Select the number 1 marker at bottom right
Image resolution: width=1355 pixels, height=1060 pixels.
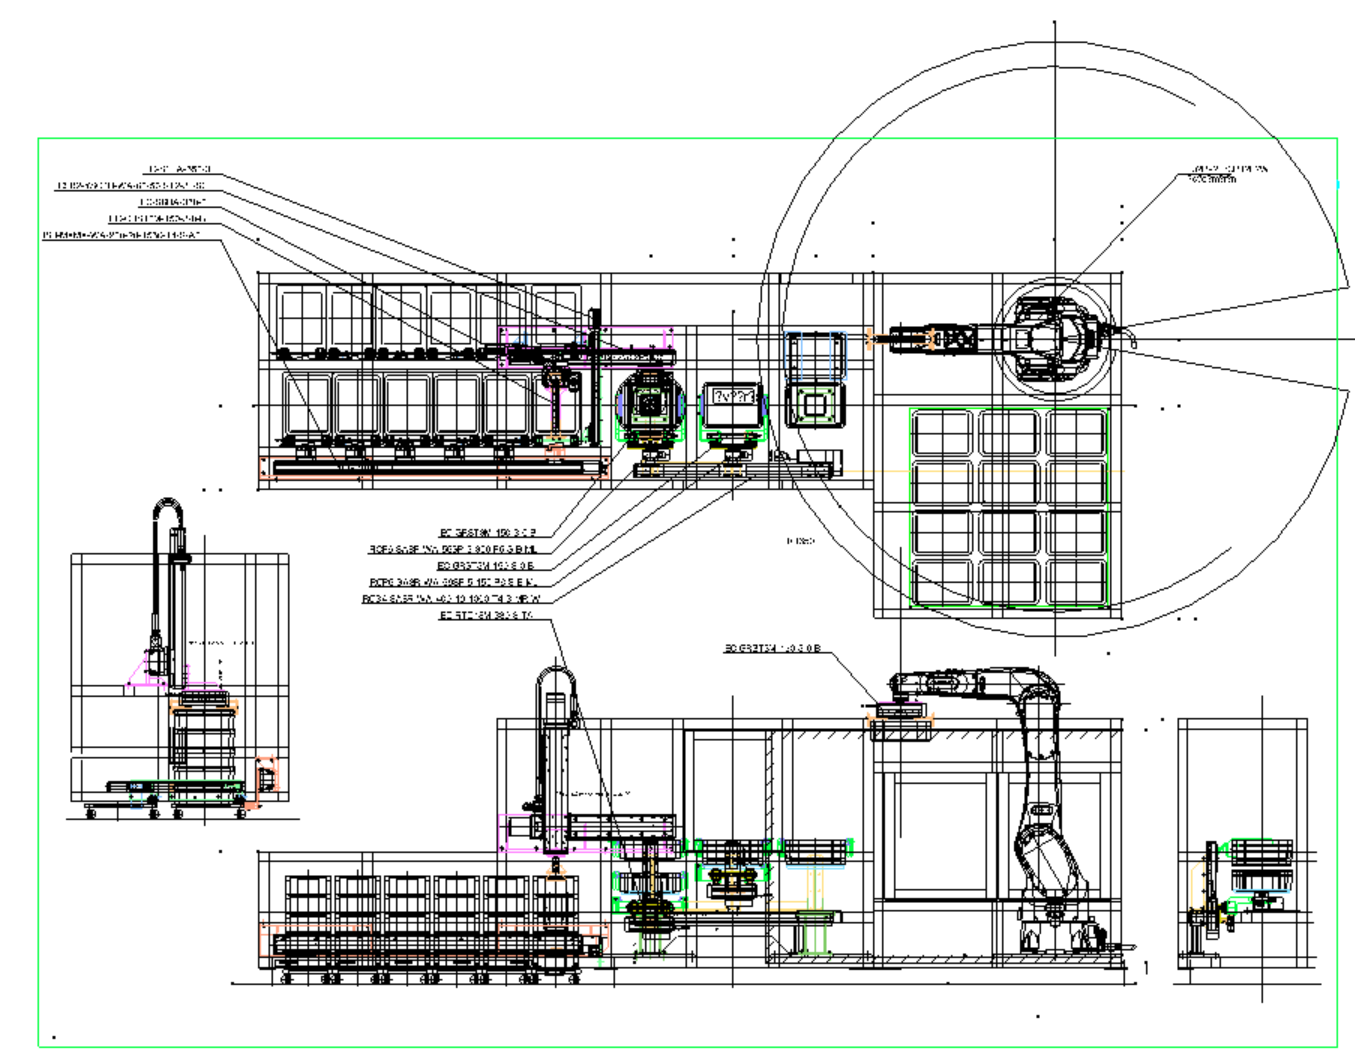click(1146, 967)
